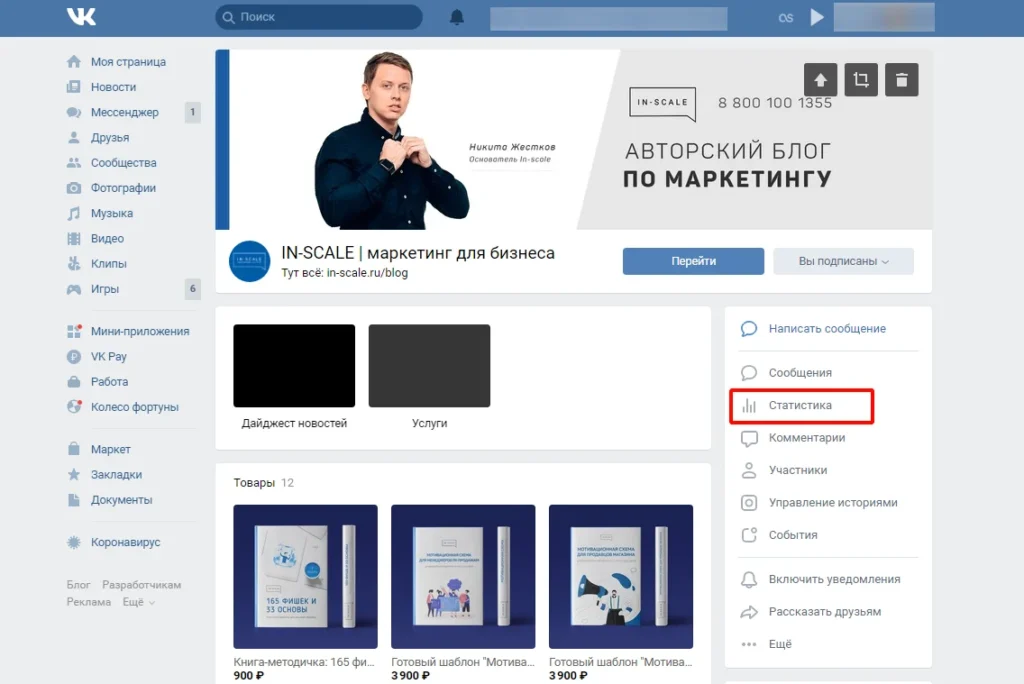Click the Колесо фортуны icon
Image resolution: width=1024 pixels, height=684 pixels.
74,406
